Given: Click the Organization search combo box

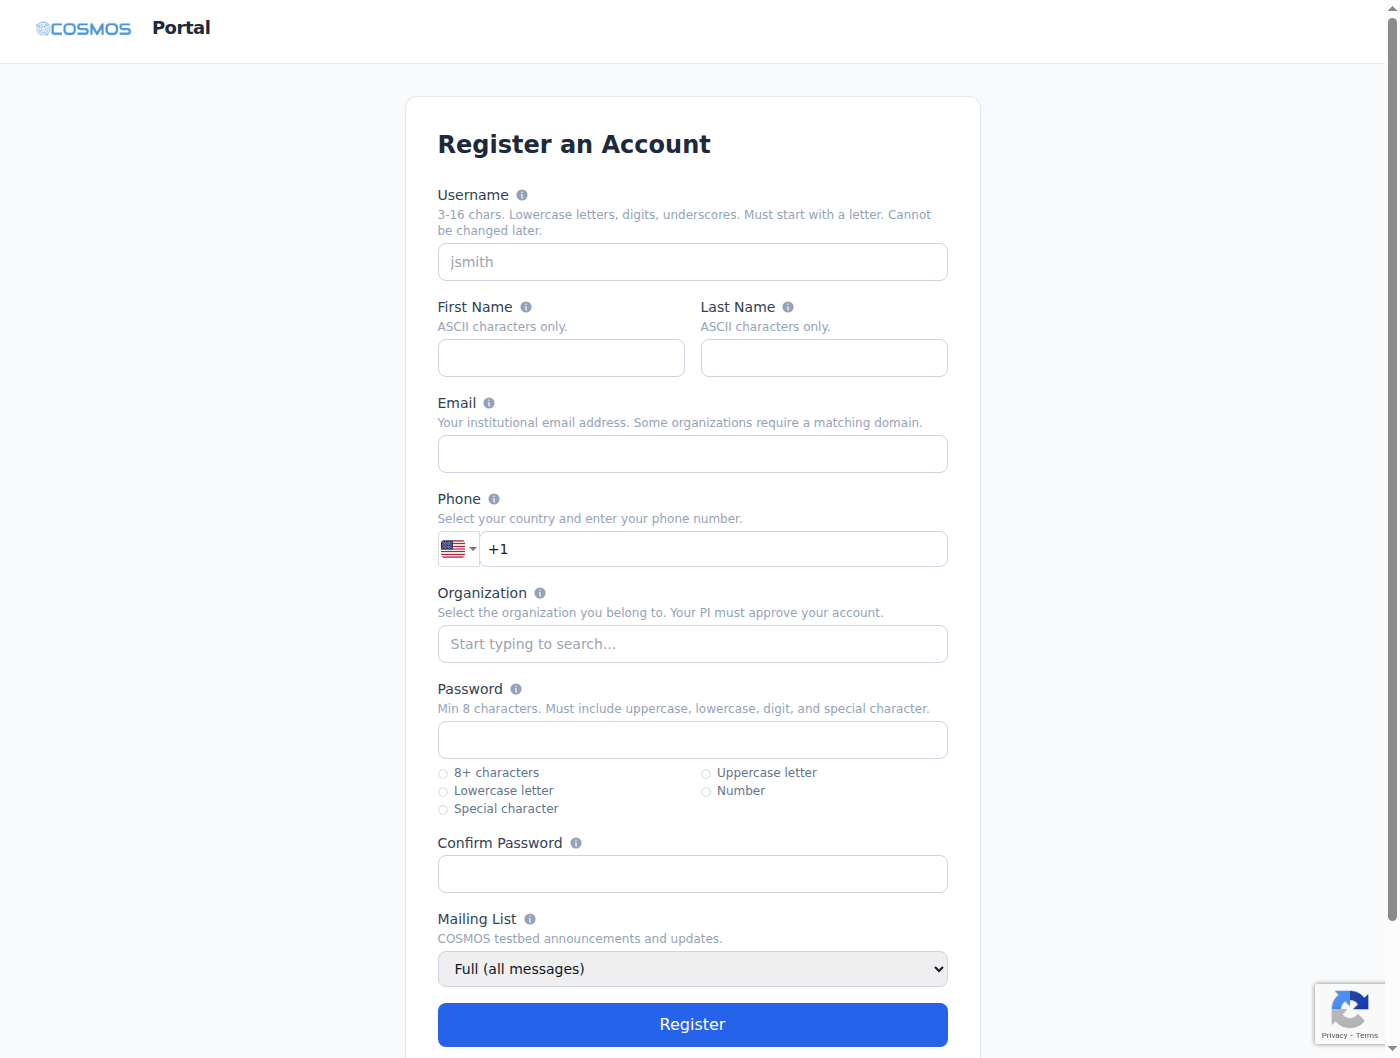Looking at the screenshot, I should tap(692, 644).
